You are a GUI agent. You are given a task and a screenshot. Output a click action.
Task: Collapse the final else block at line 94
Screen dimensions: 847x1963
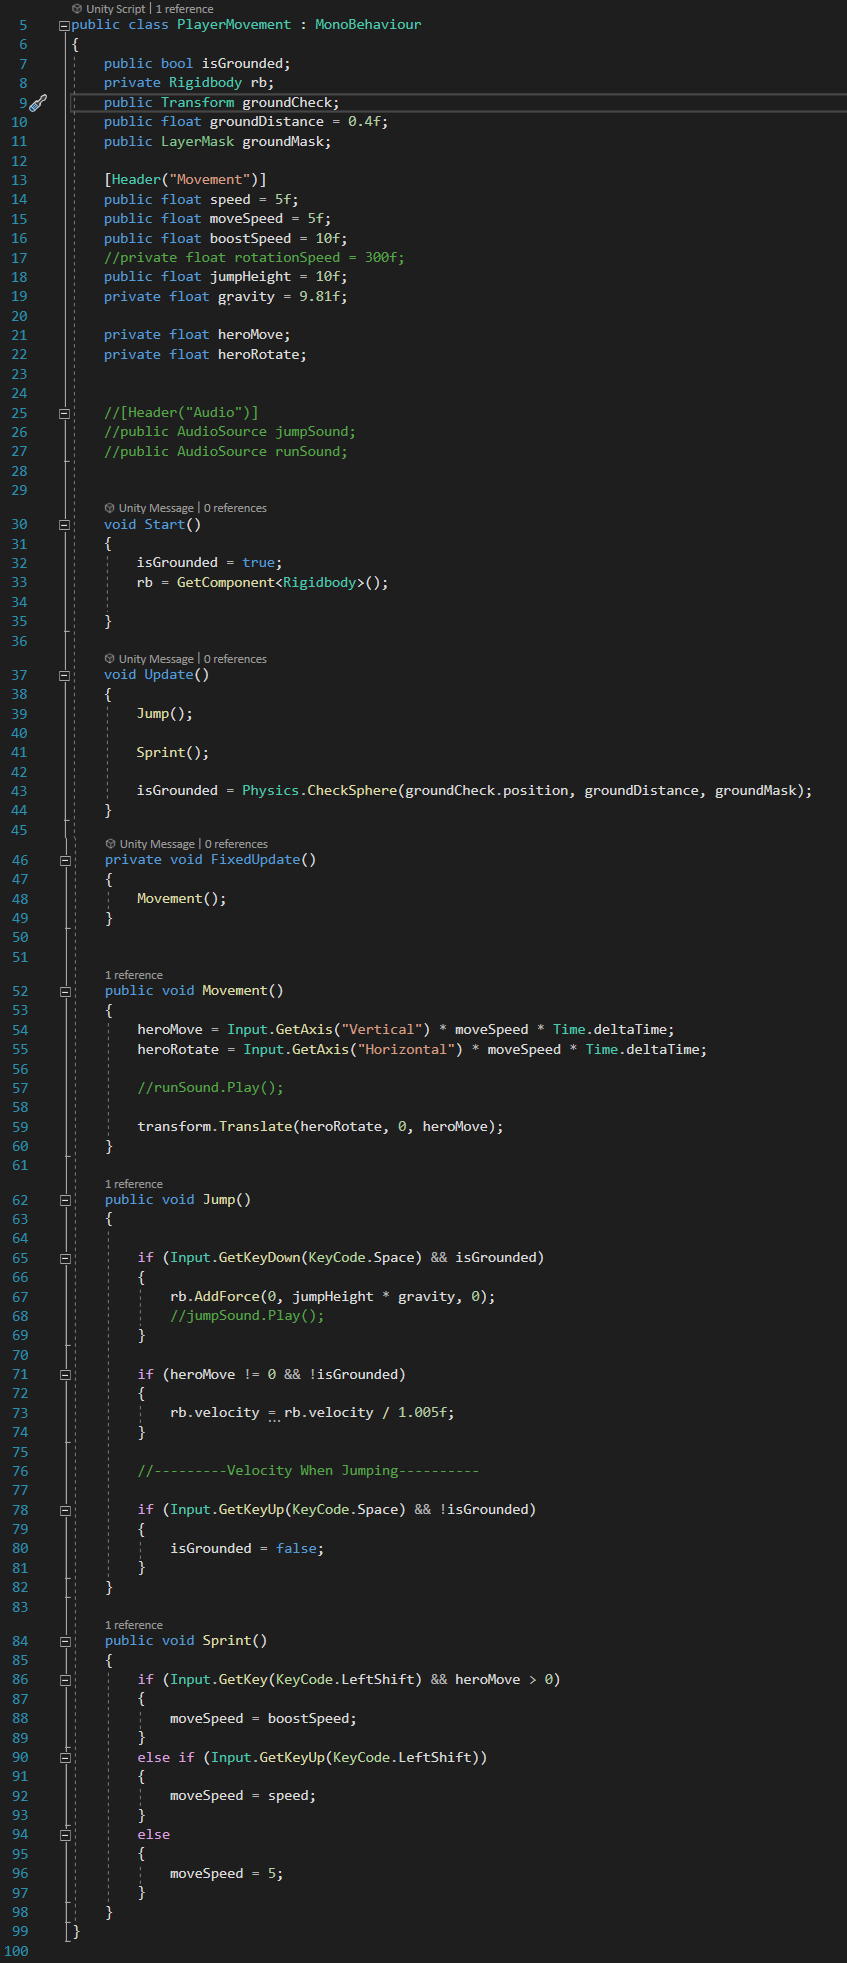[x=64, y=1835]
